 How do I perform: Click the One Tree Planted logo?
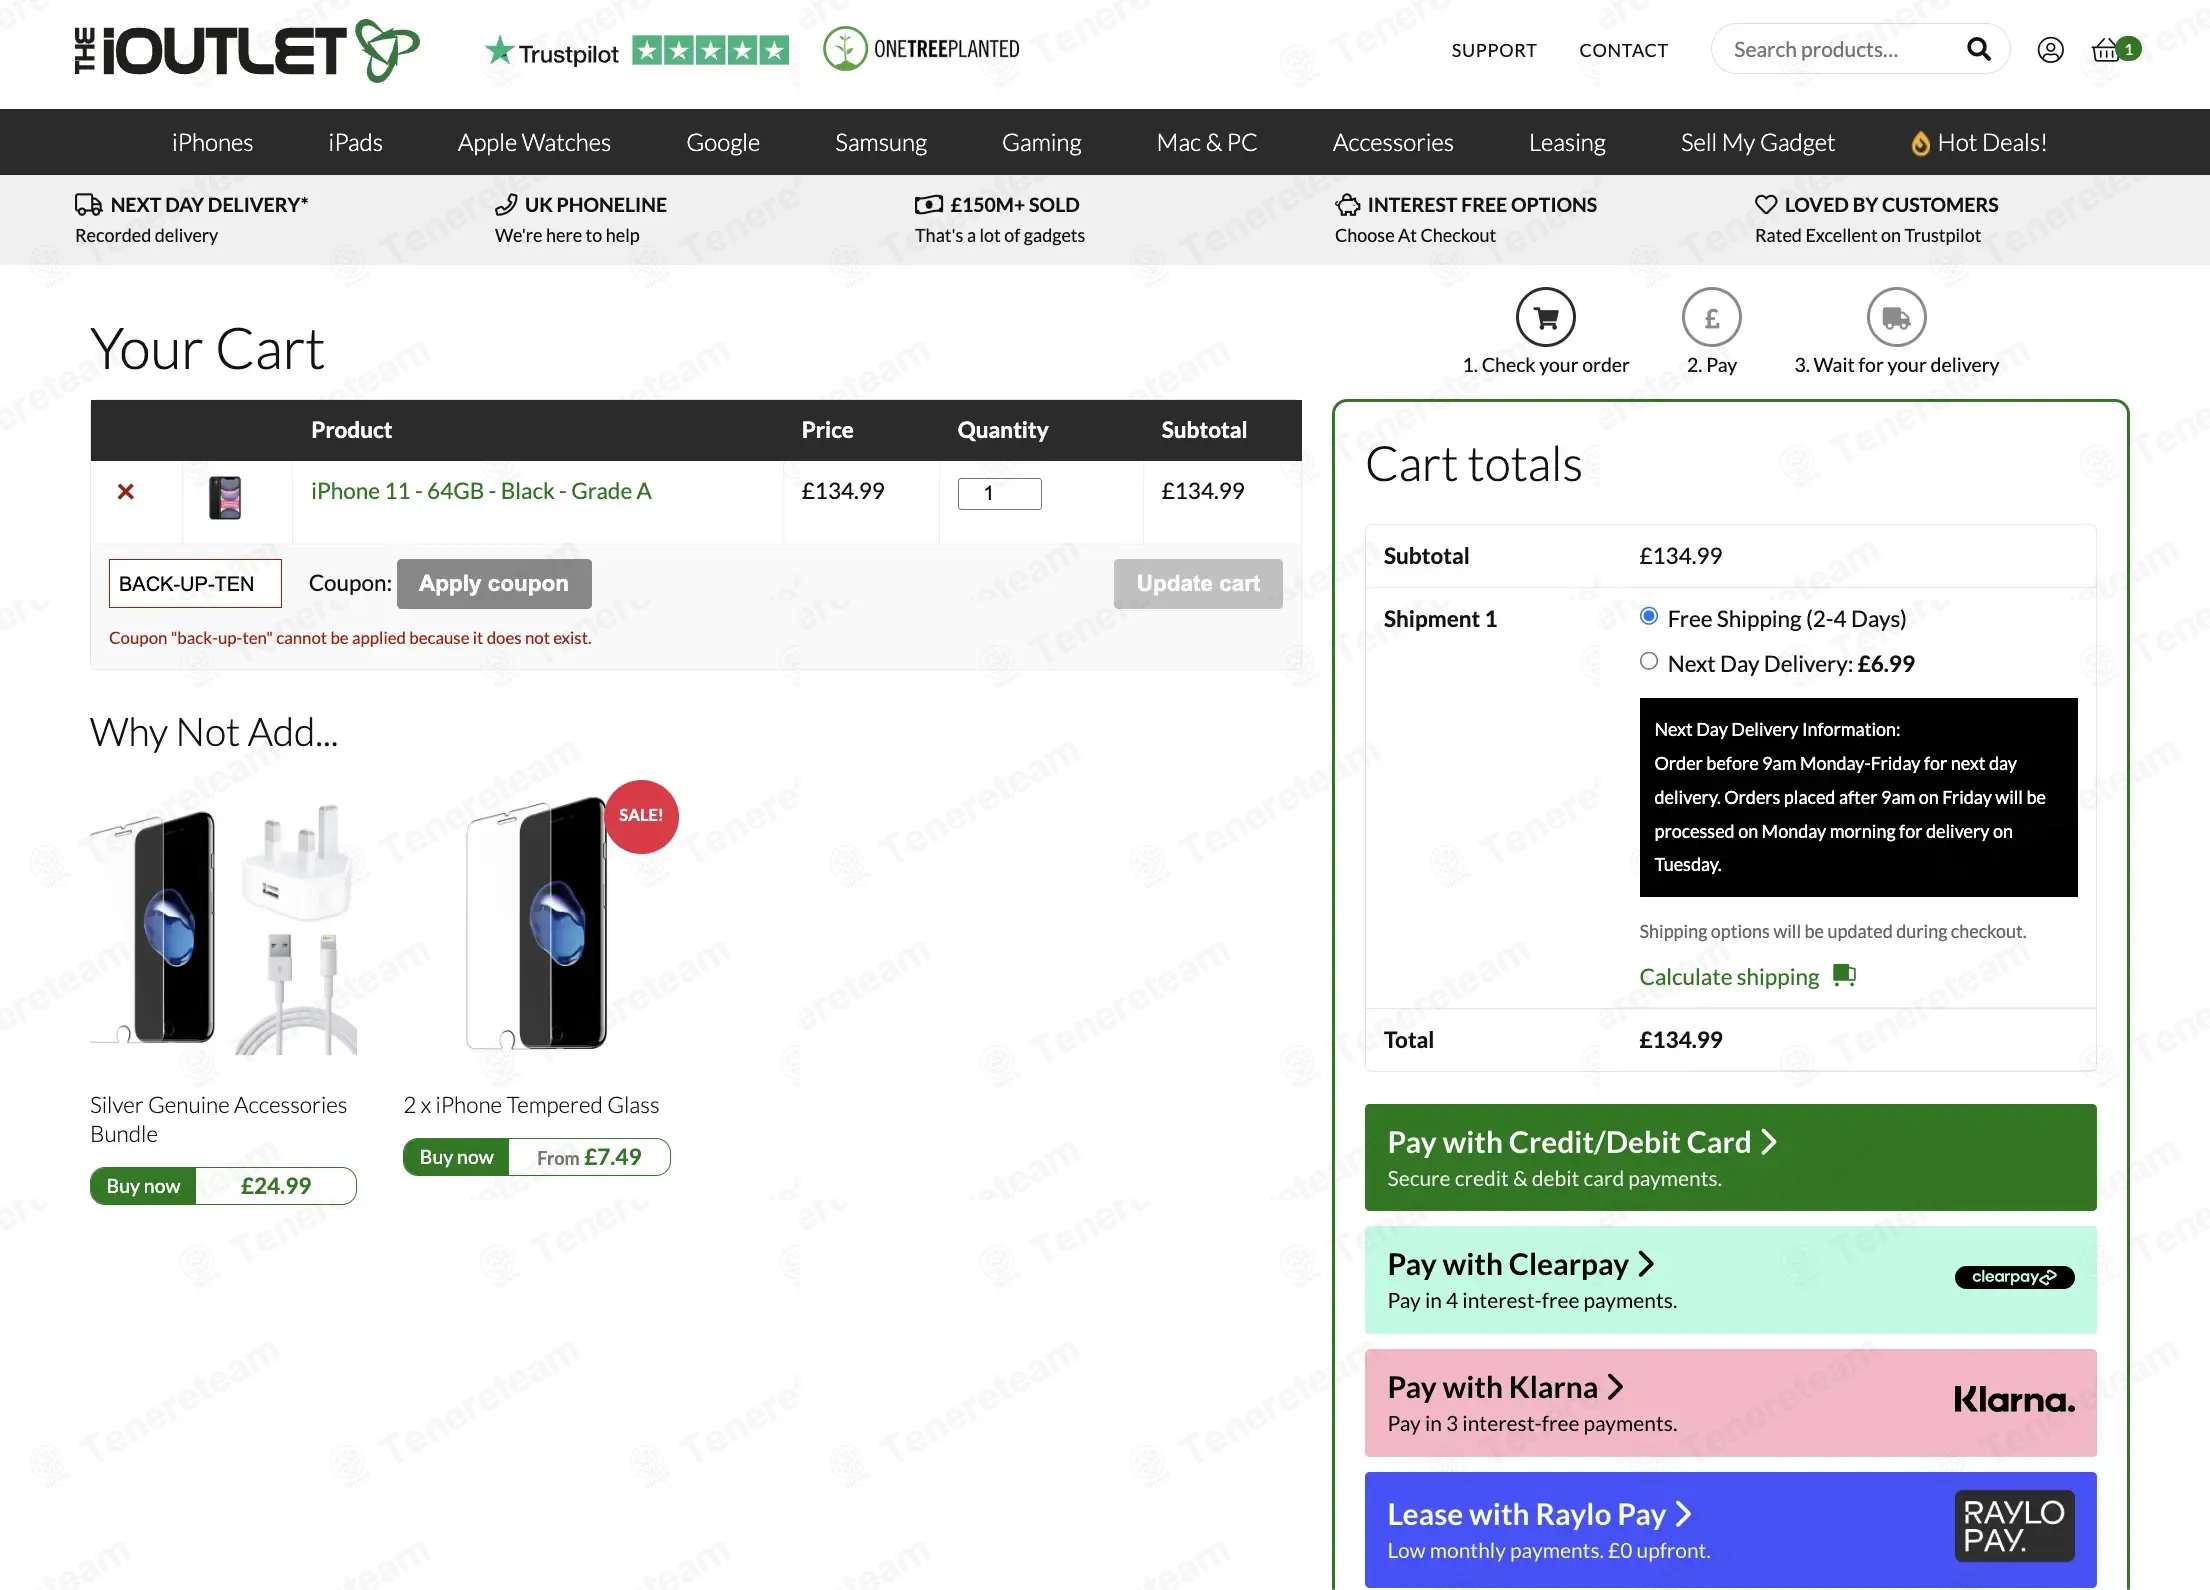pyautogui.click(x=921, y=49)
